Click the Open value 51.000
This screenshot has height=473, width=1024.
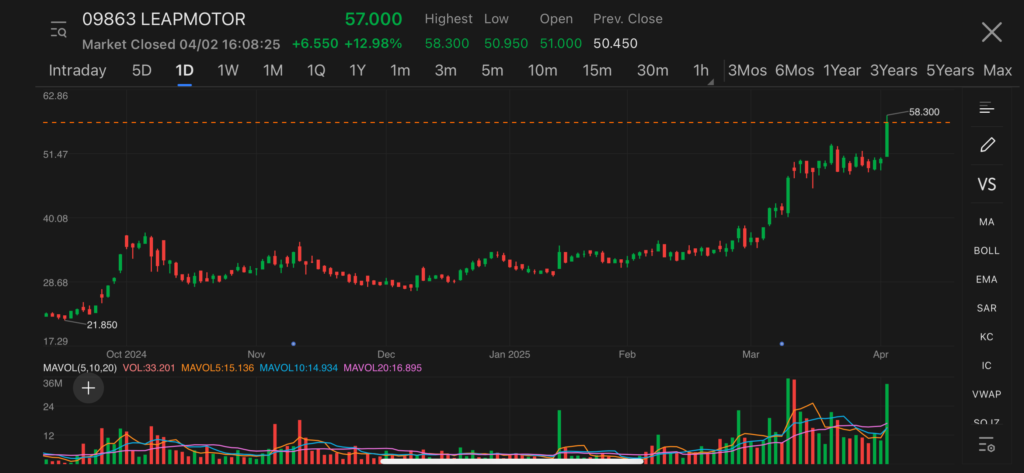(x=560, y=44)
